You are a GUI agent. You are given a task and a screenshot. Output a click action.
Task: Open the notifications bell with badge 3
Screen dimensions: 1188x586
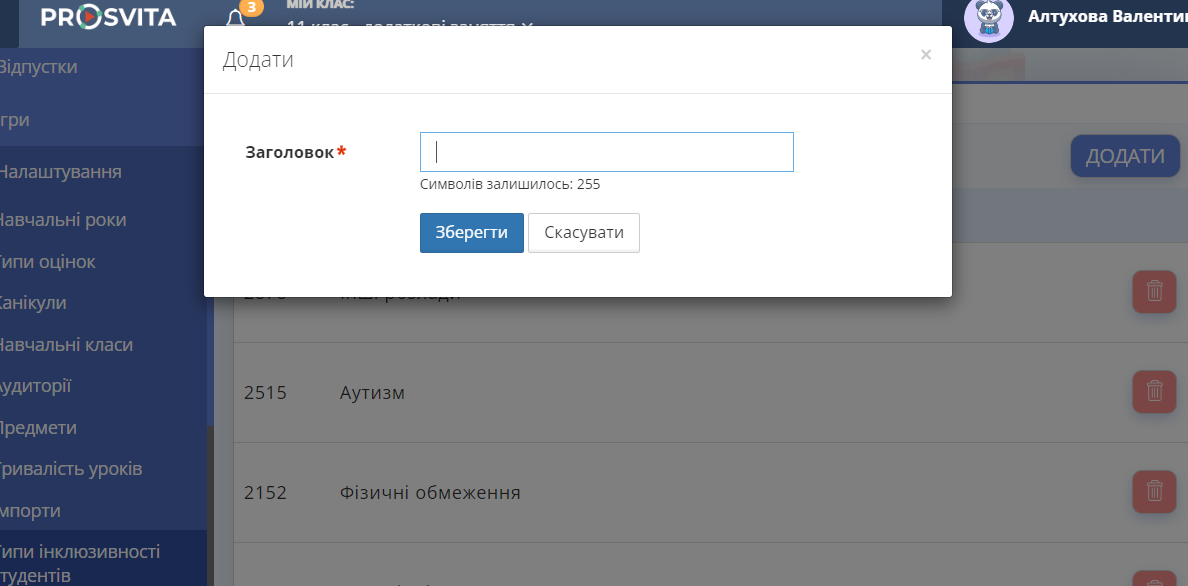point(236,19)
